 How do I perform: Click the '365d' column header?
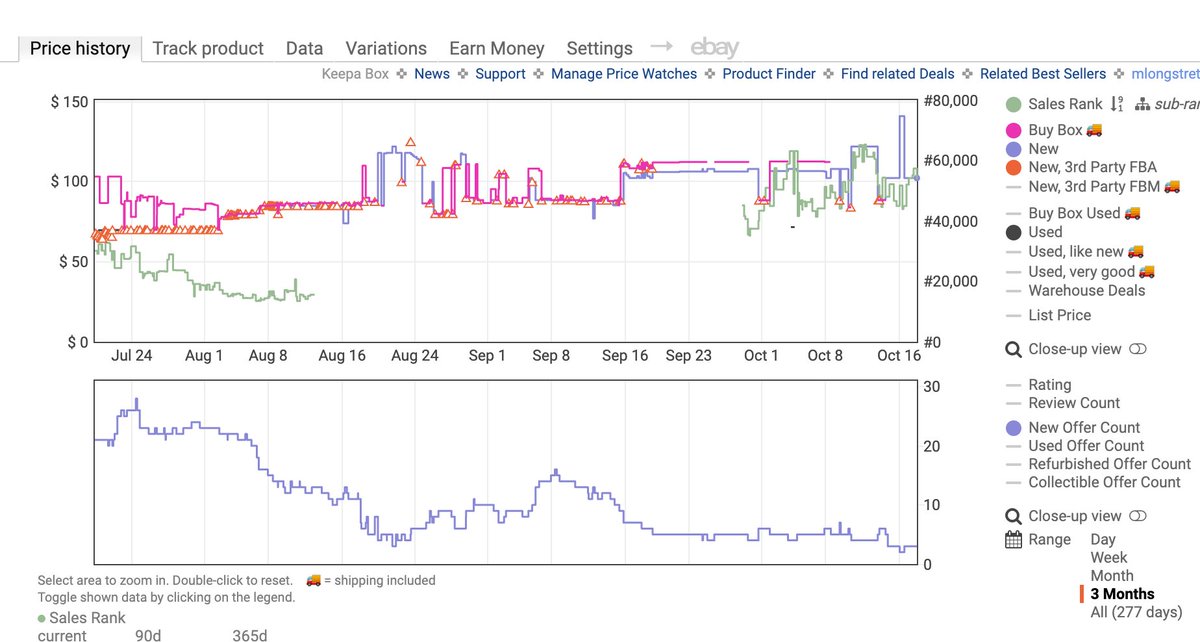pos(249,635)
